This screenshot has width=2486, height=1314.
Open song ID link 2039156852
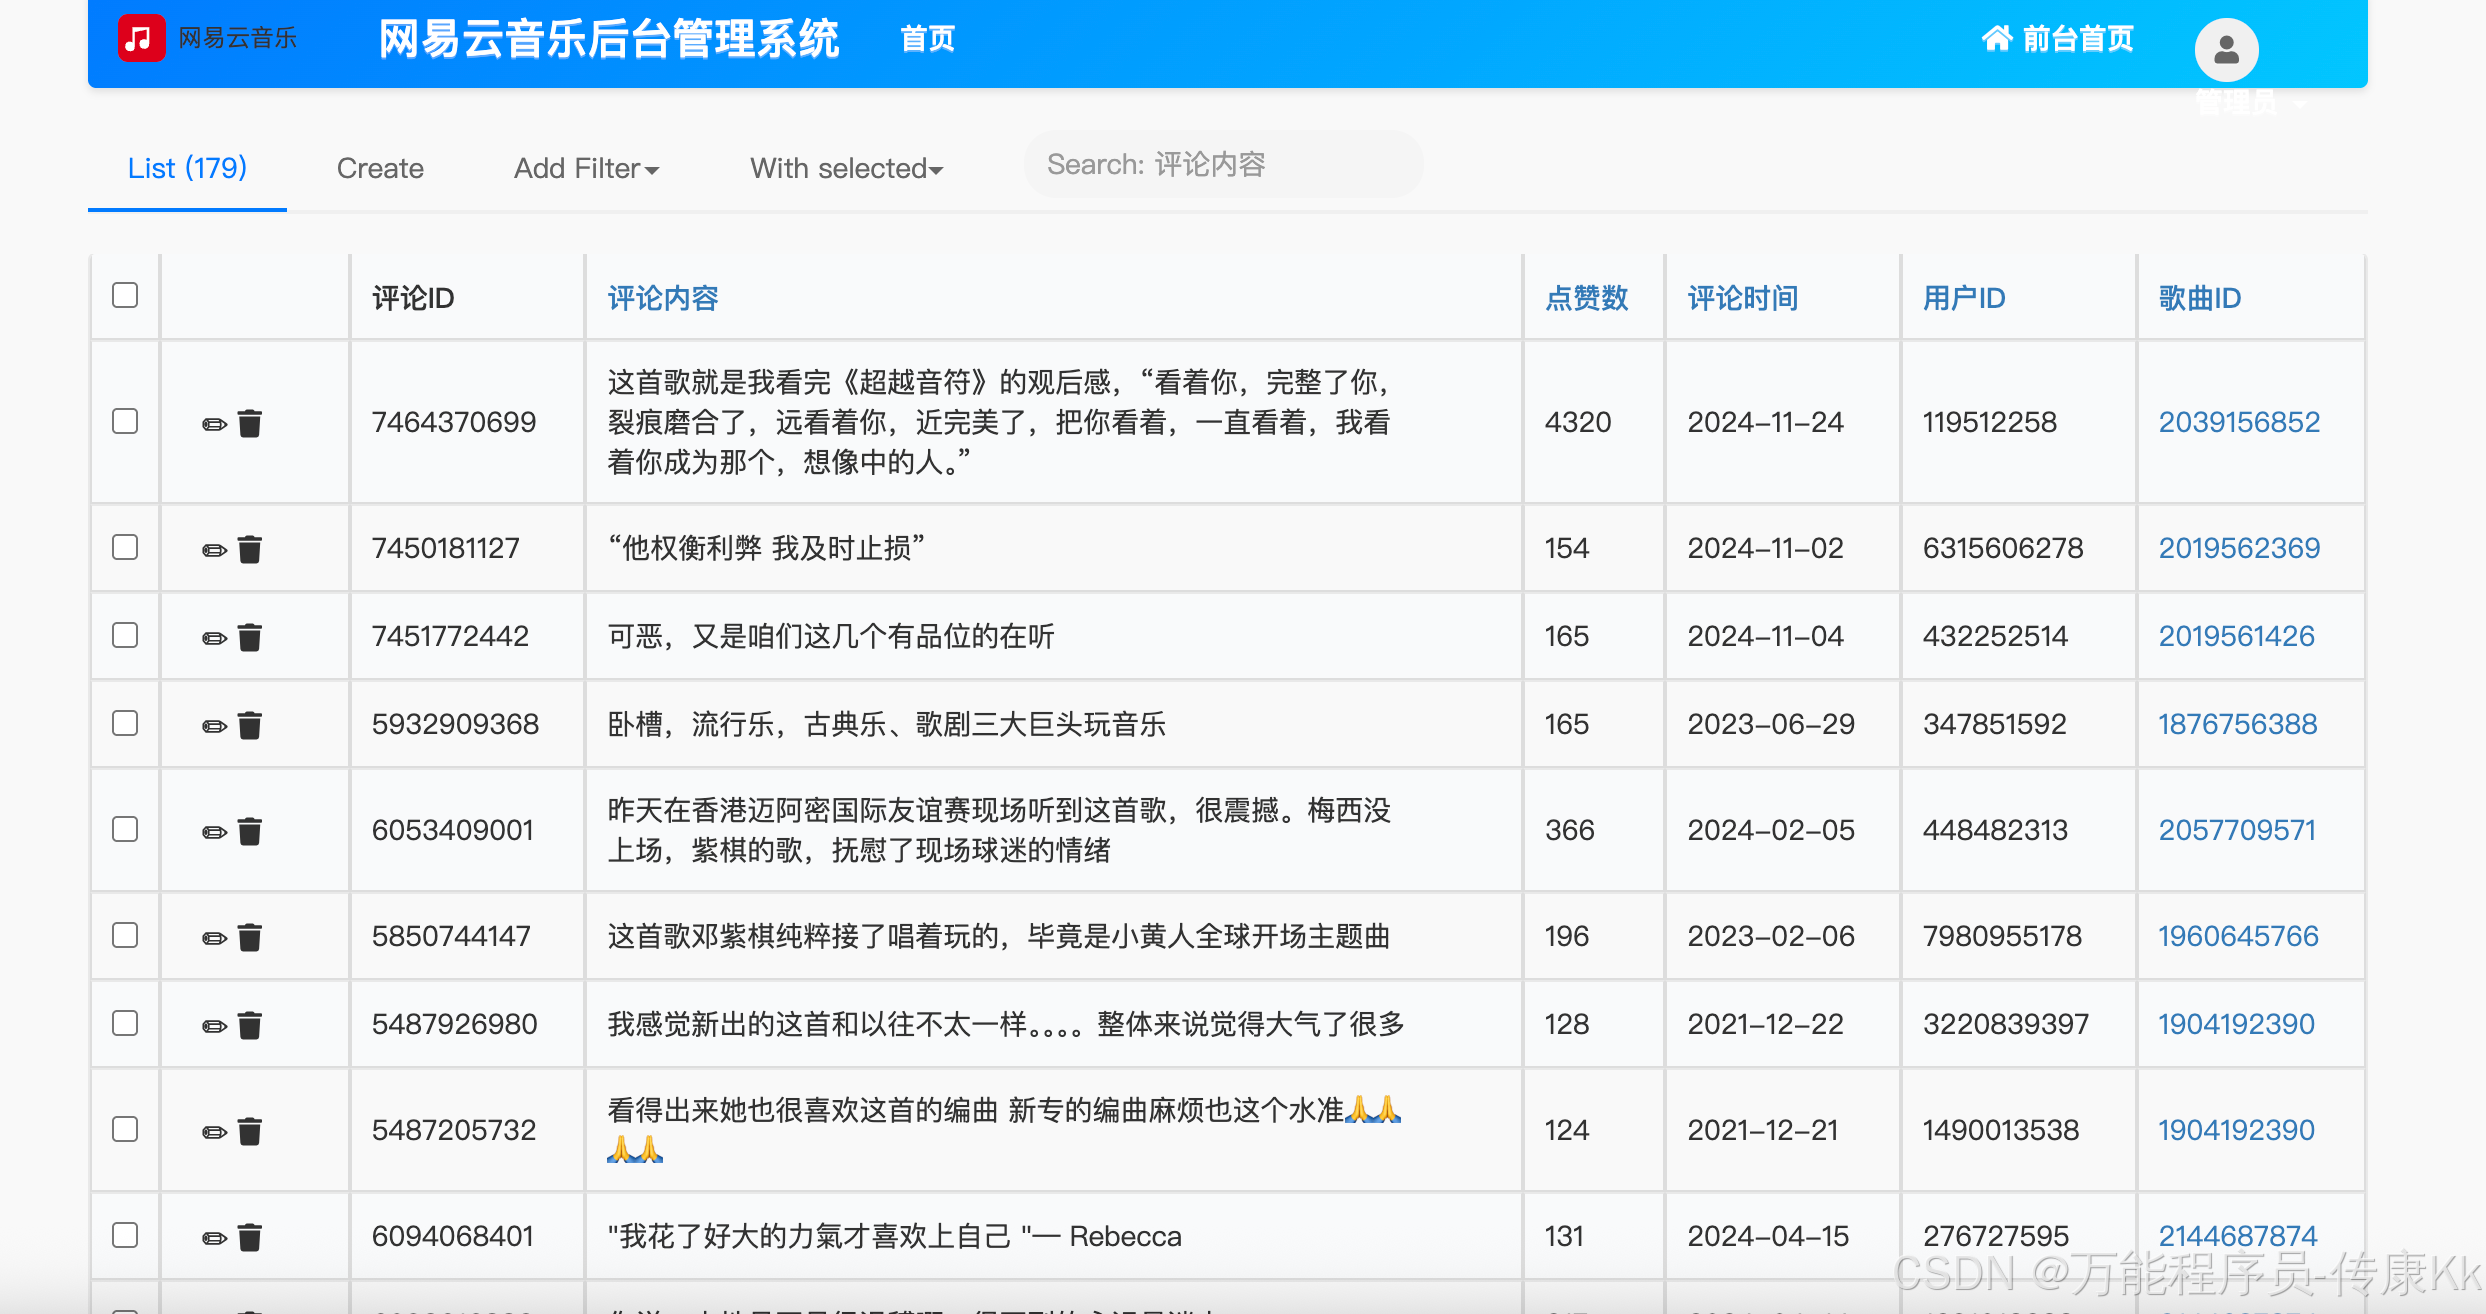(2239, 422)
